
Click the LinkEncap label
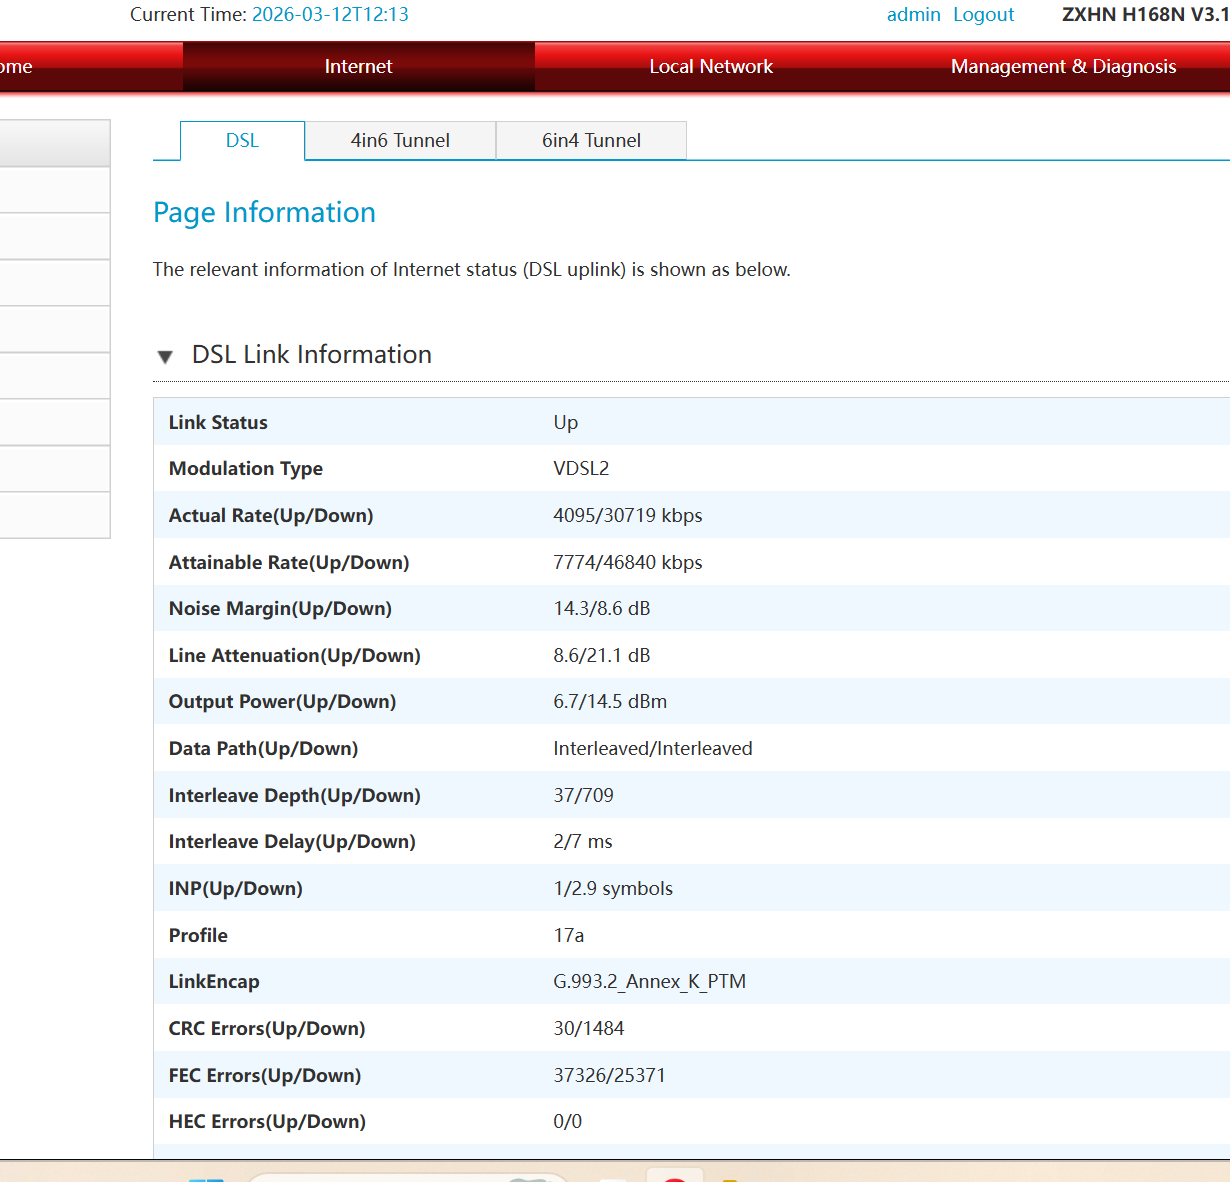point(214,981)
